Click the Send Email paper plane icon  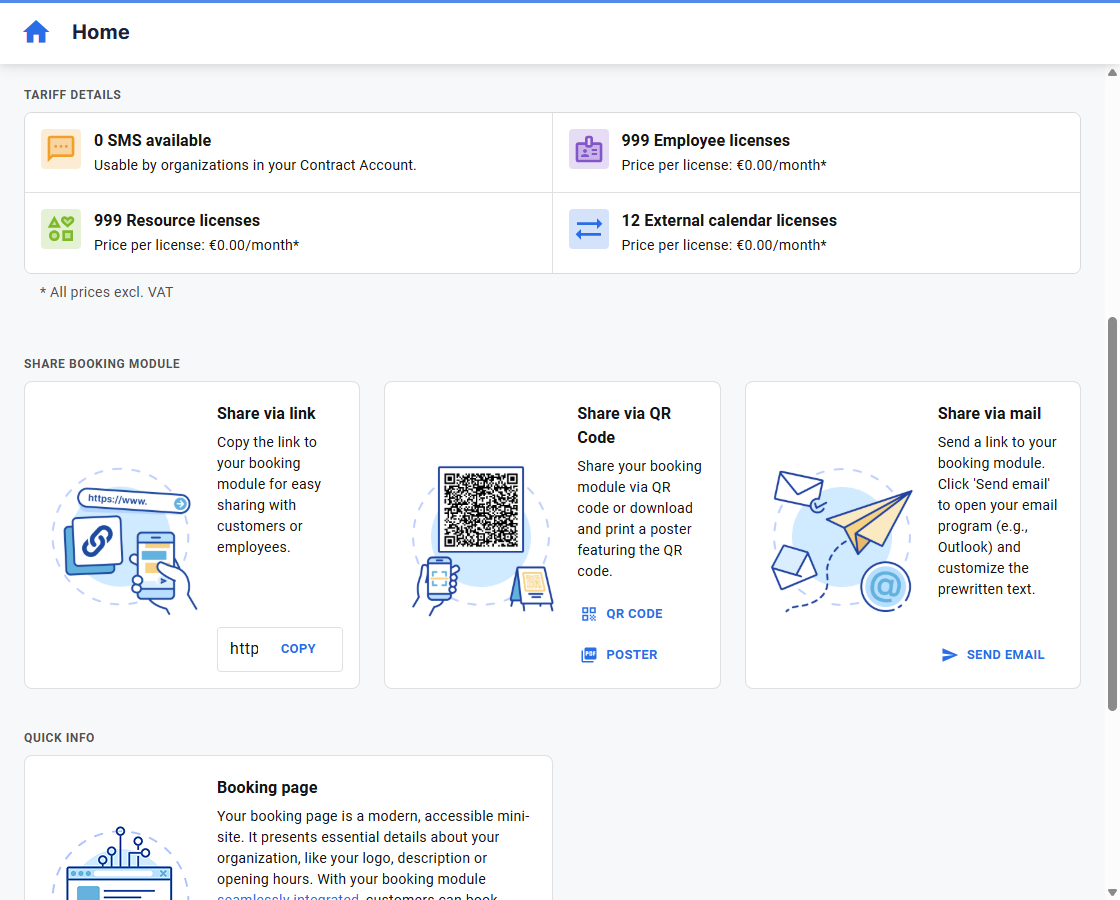(x=949, y=654)
